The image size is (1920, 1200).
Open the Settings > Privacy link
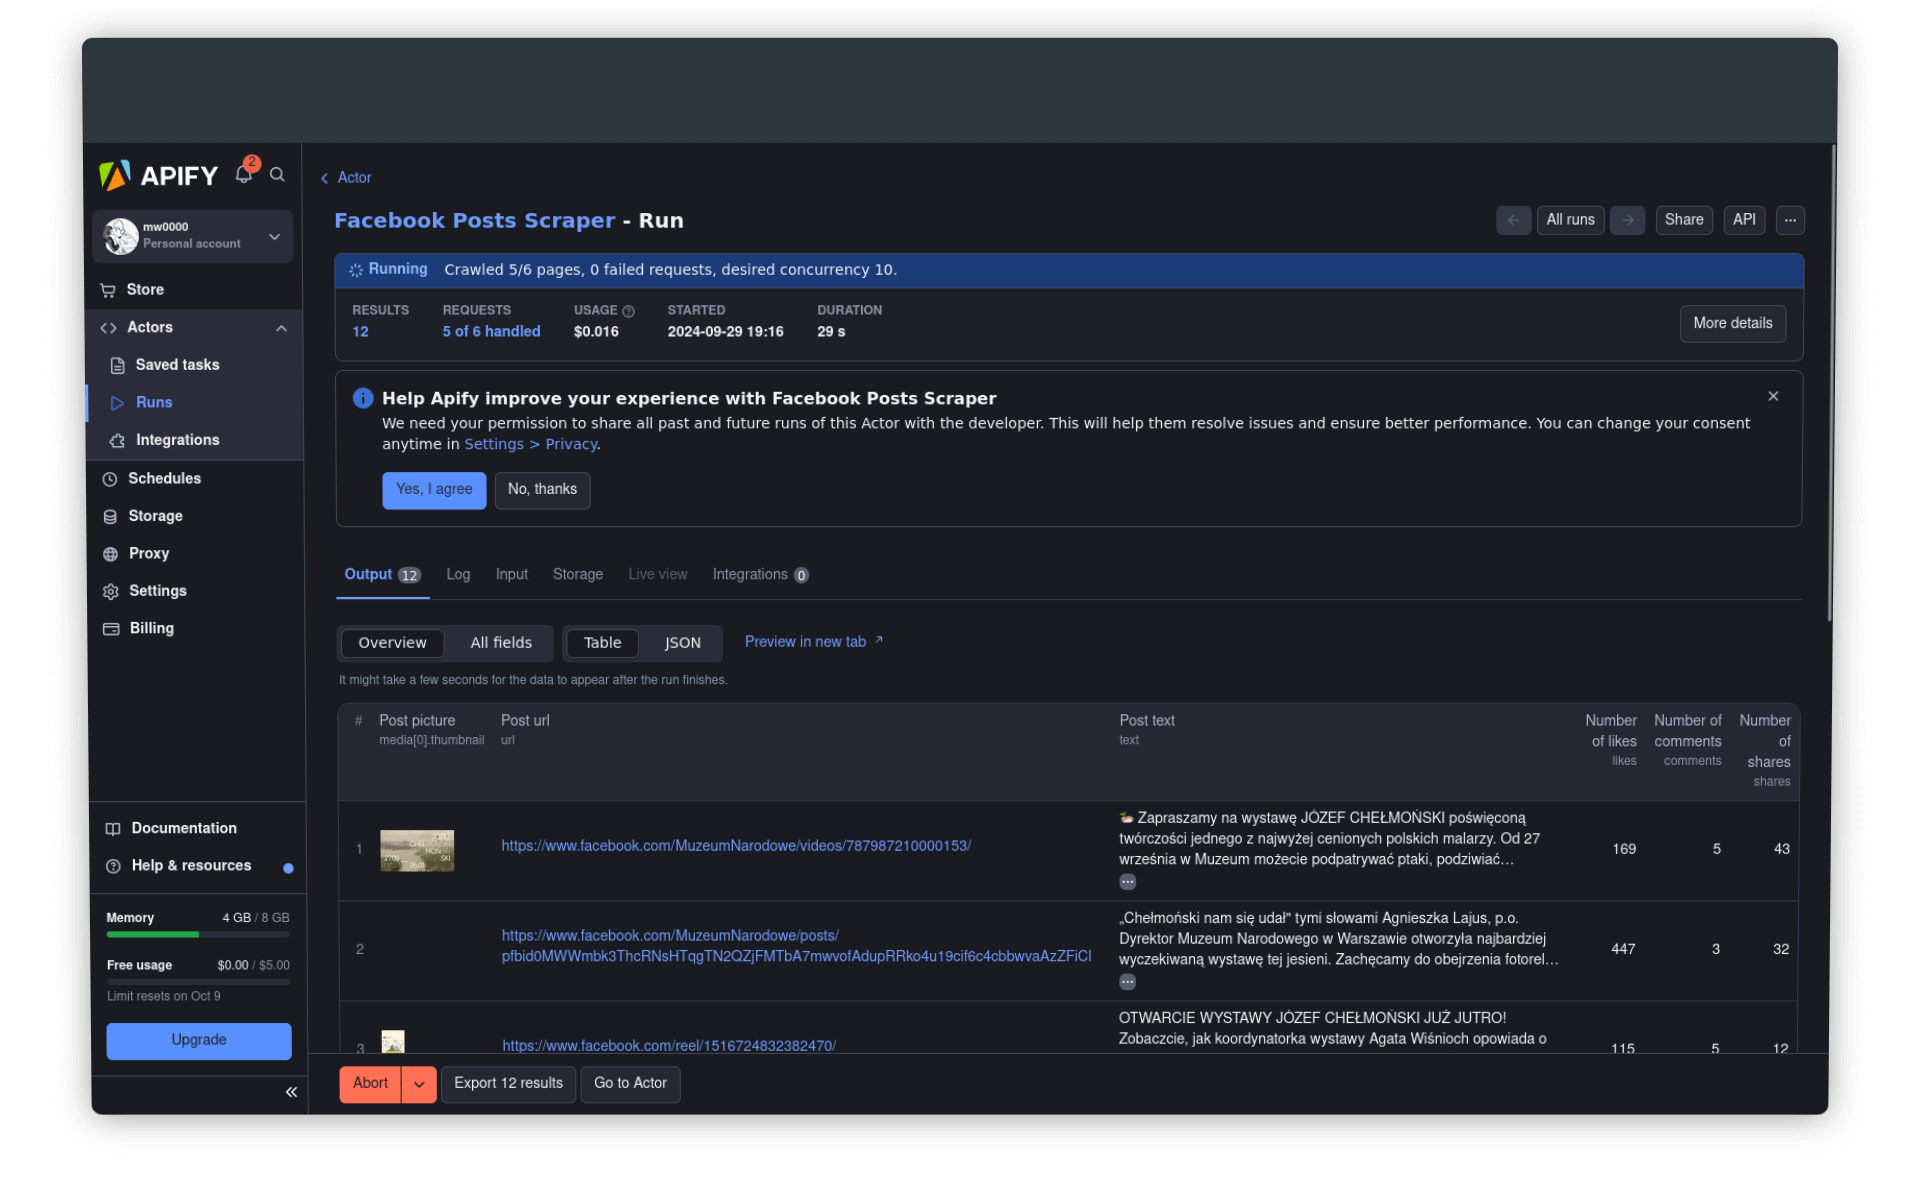point(531,445)
